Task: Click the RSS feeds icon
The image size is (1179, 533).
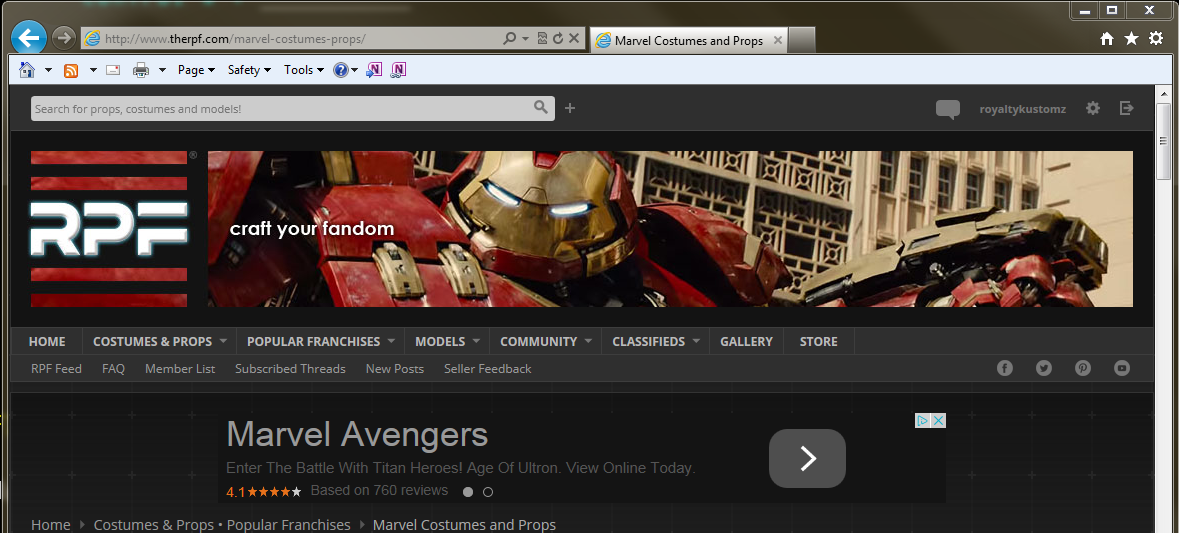Action: (x=71, y=71)
